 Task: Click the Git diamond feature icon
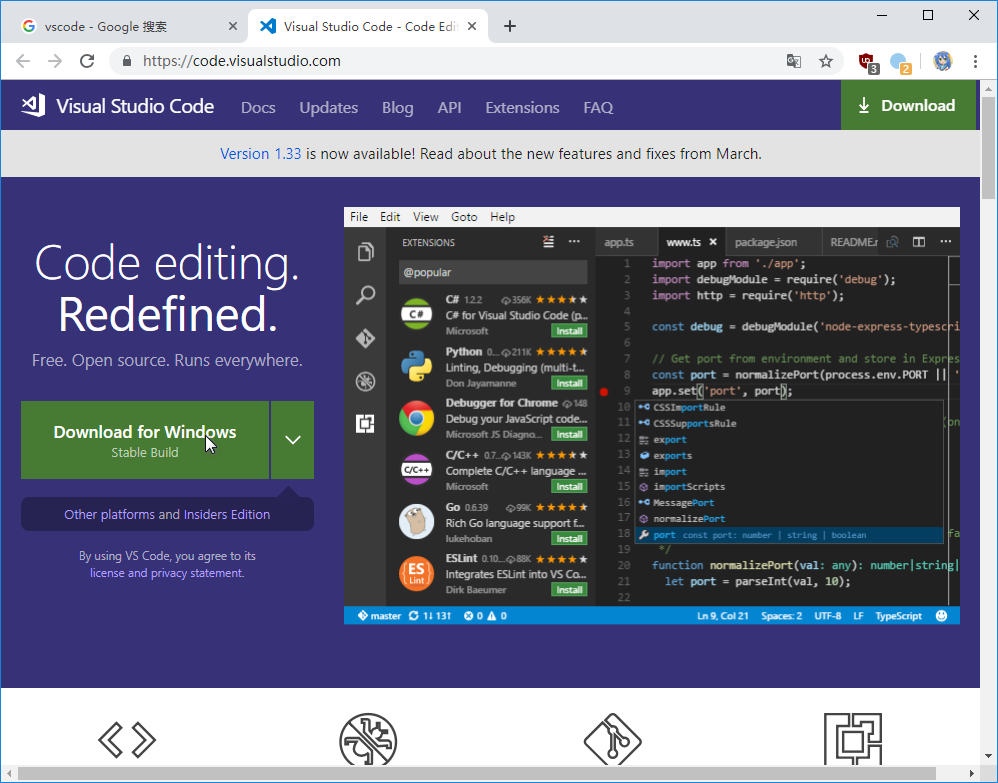pos(612,740)
